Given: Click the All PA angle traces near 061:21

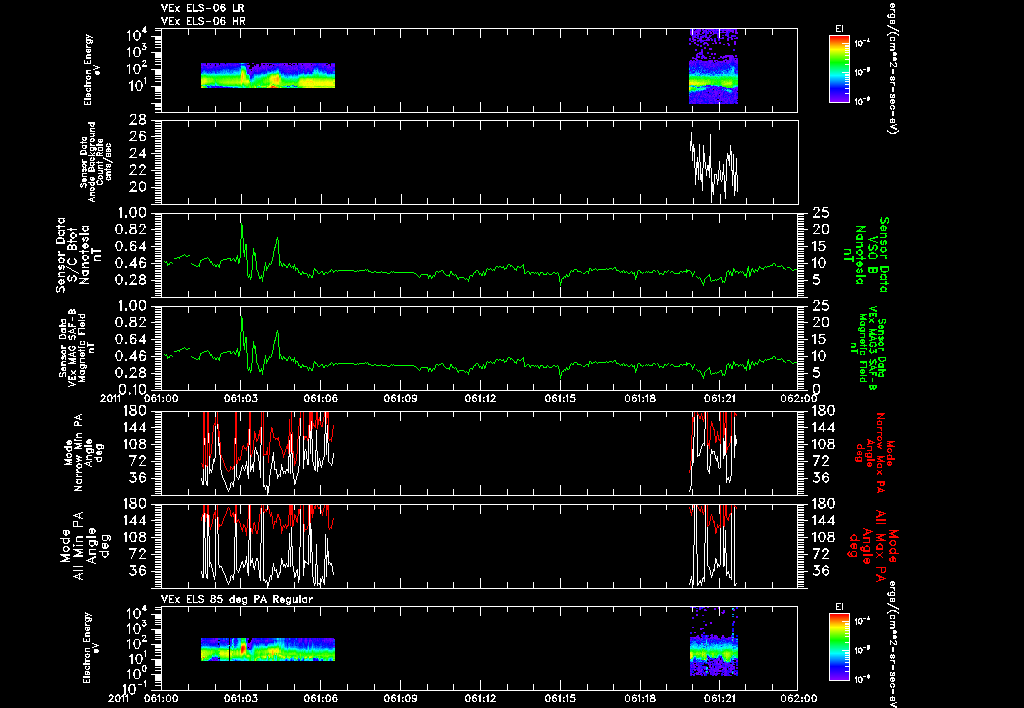Looking at the screenshot, I should click(x=714, y=545).
